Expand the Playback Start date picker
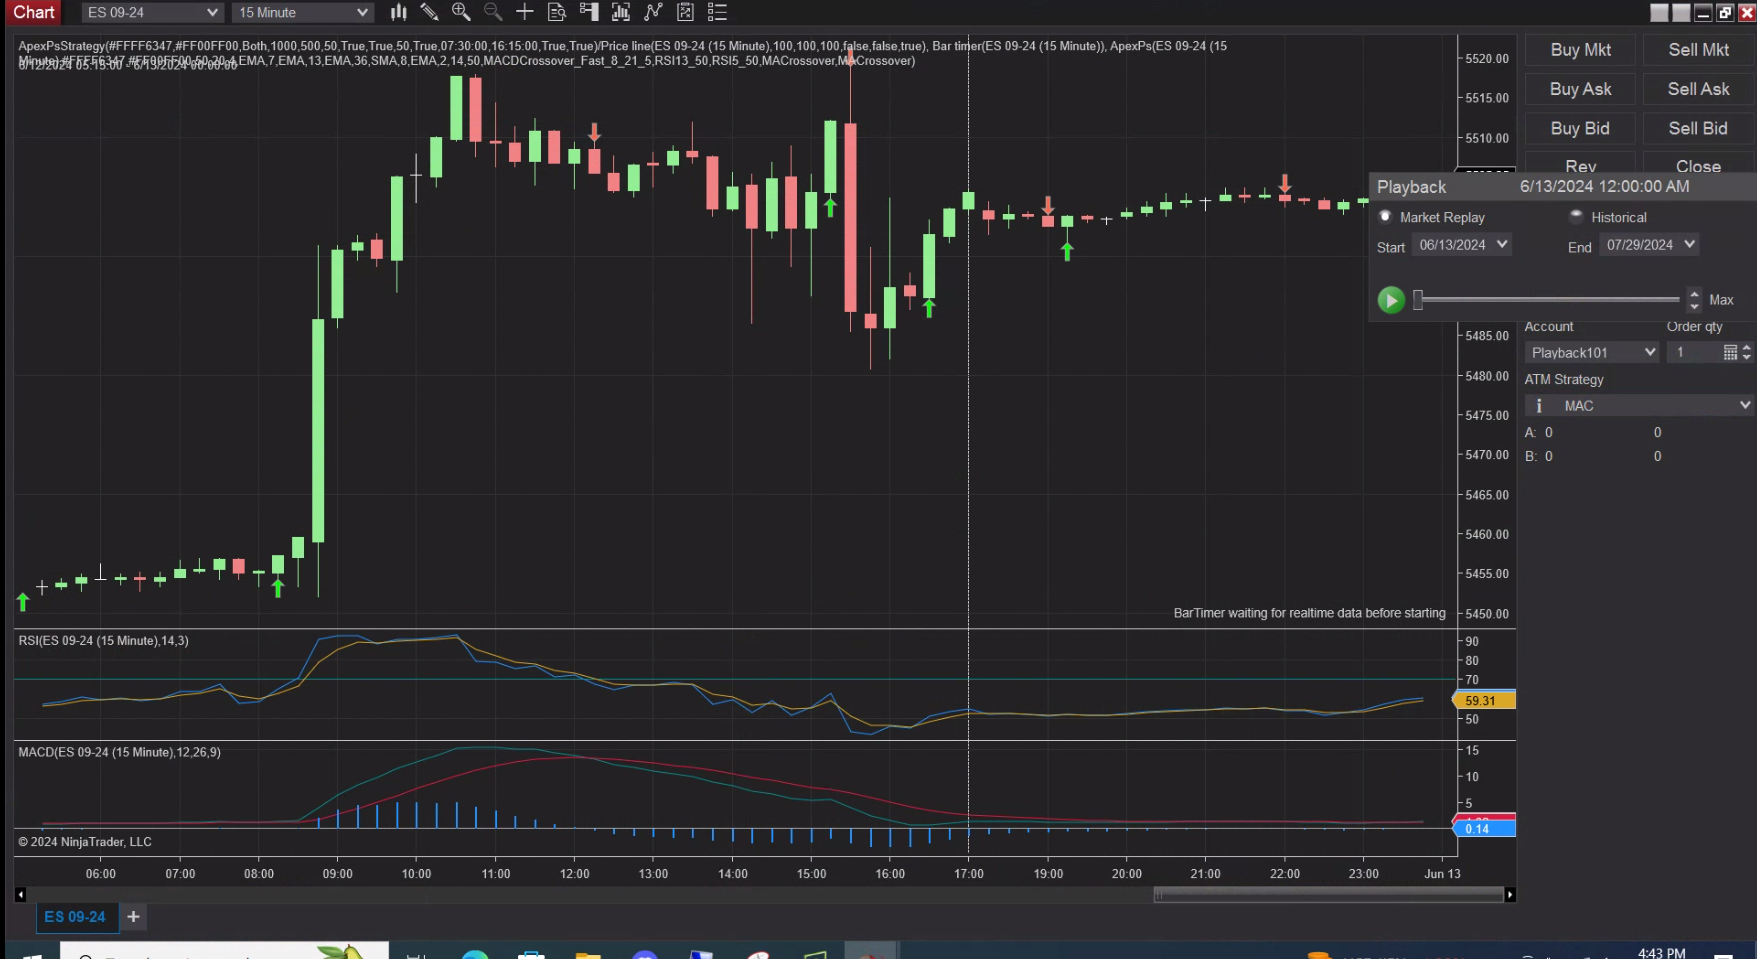Viewport: 1757px width, 959px height. tap(1501, 244)
